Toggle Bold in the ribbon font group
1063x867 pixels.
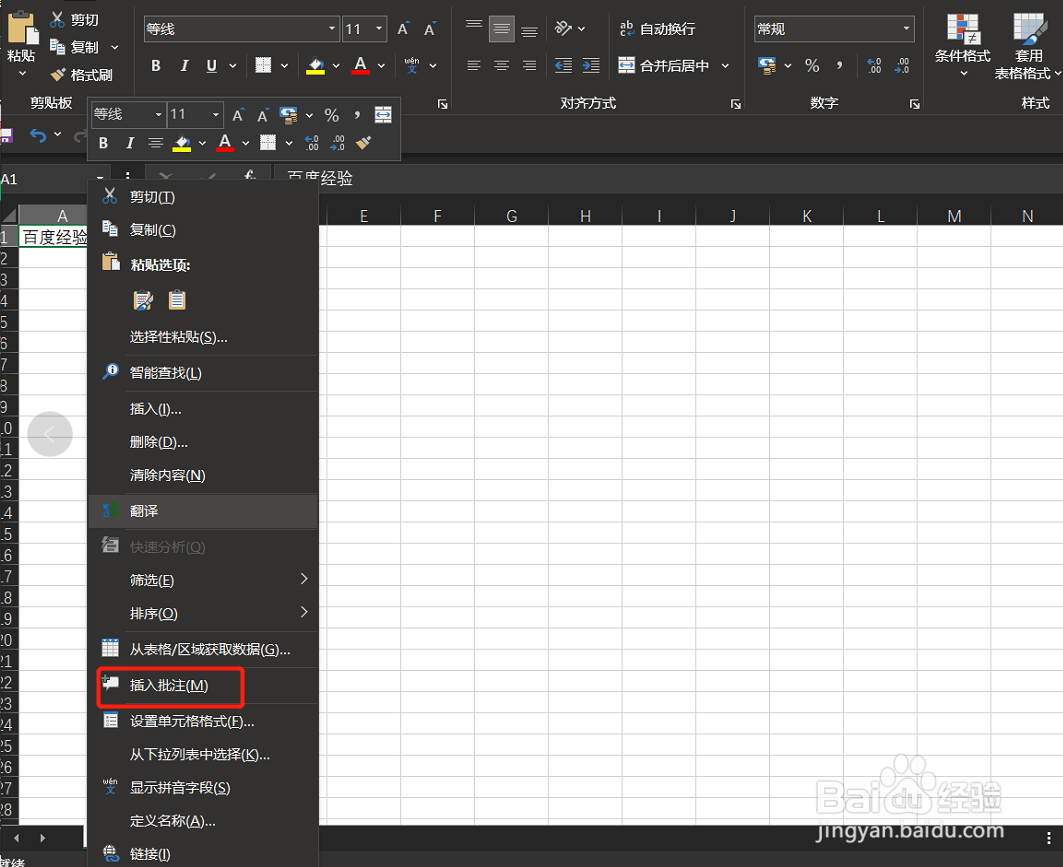point(156,66)
